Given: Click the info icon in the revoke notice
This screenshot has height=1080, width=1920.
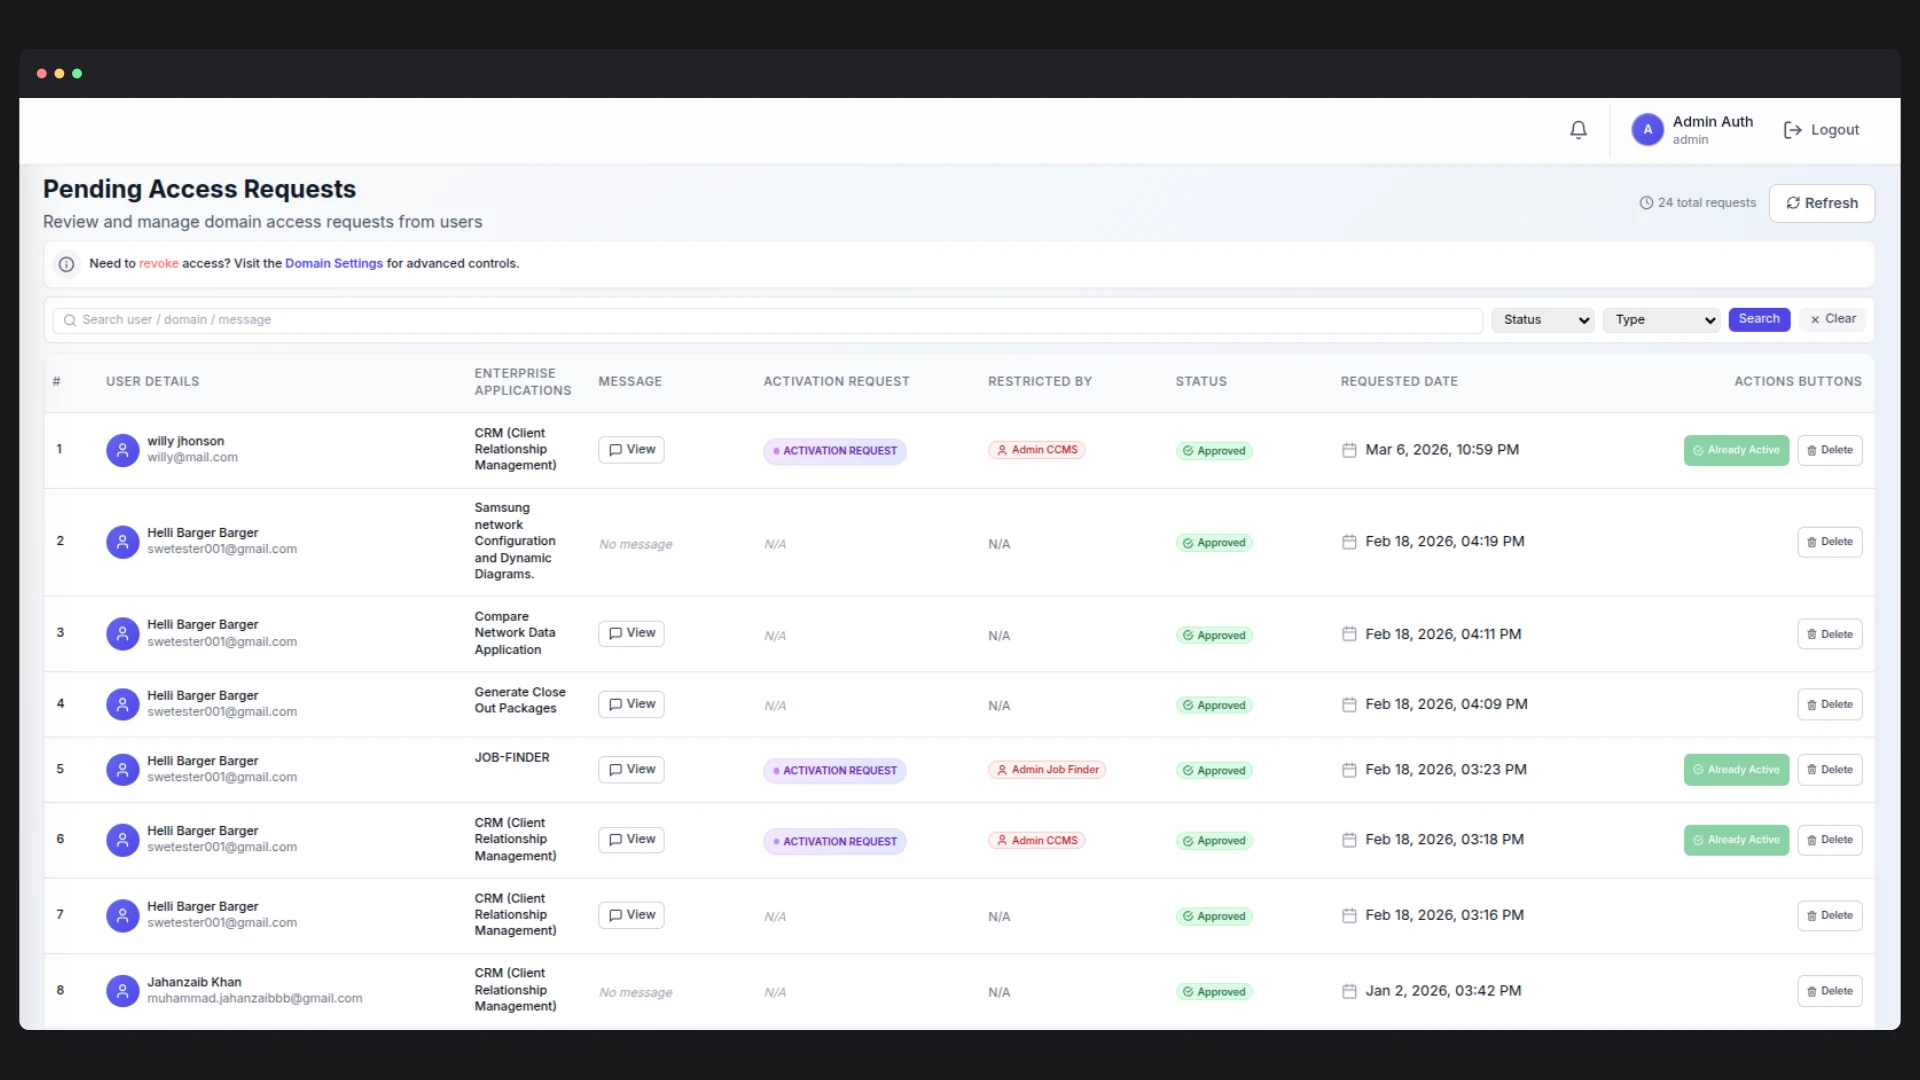Looking at the screenshot, I should (x=66, y=264).
